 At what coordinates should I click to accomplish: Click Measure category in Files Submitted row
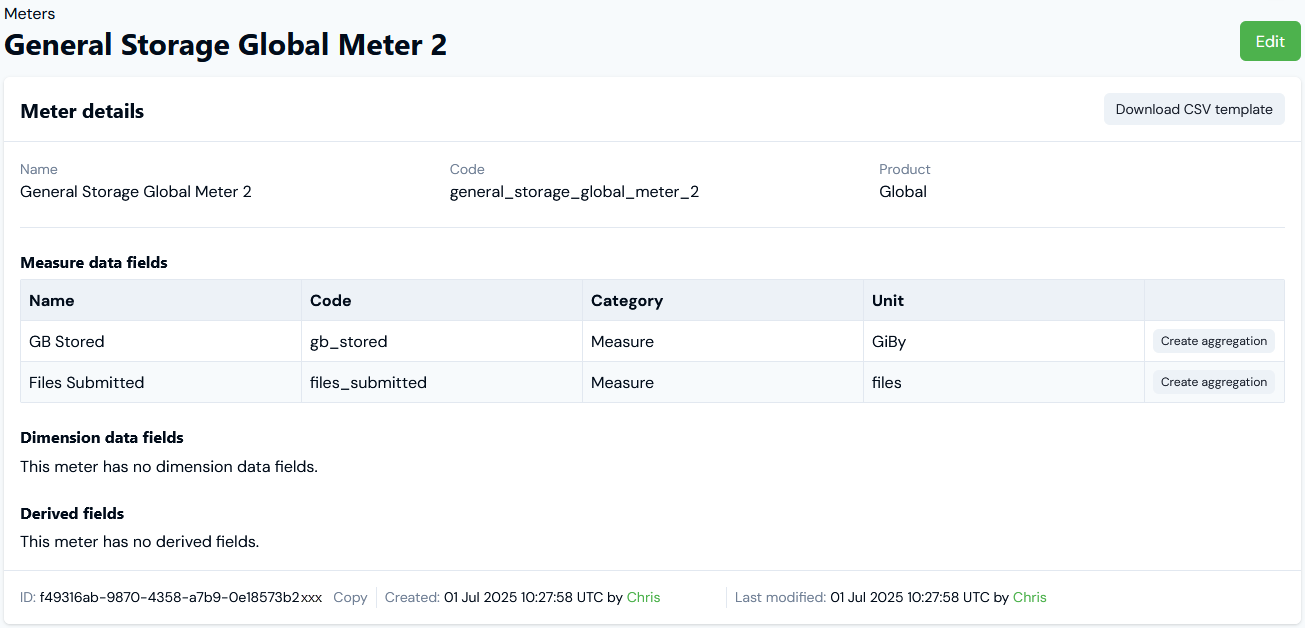(x=722, y=382)
